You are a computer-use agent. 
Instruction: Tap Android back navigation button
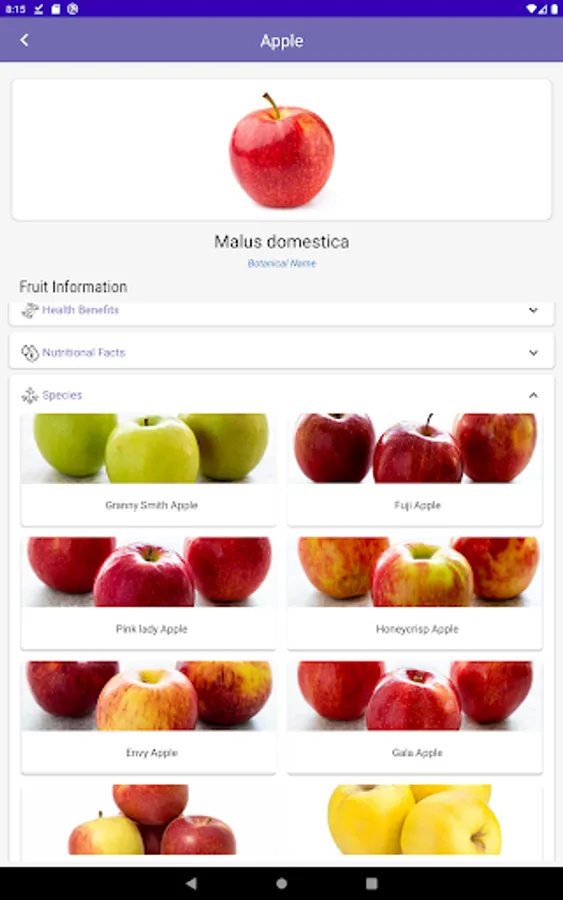(191, 883)
